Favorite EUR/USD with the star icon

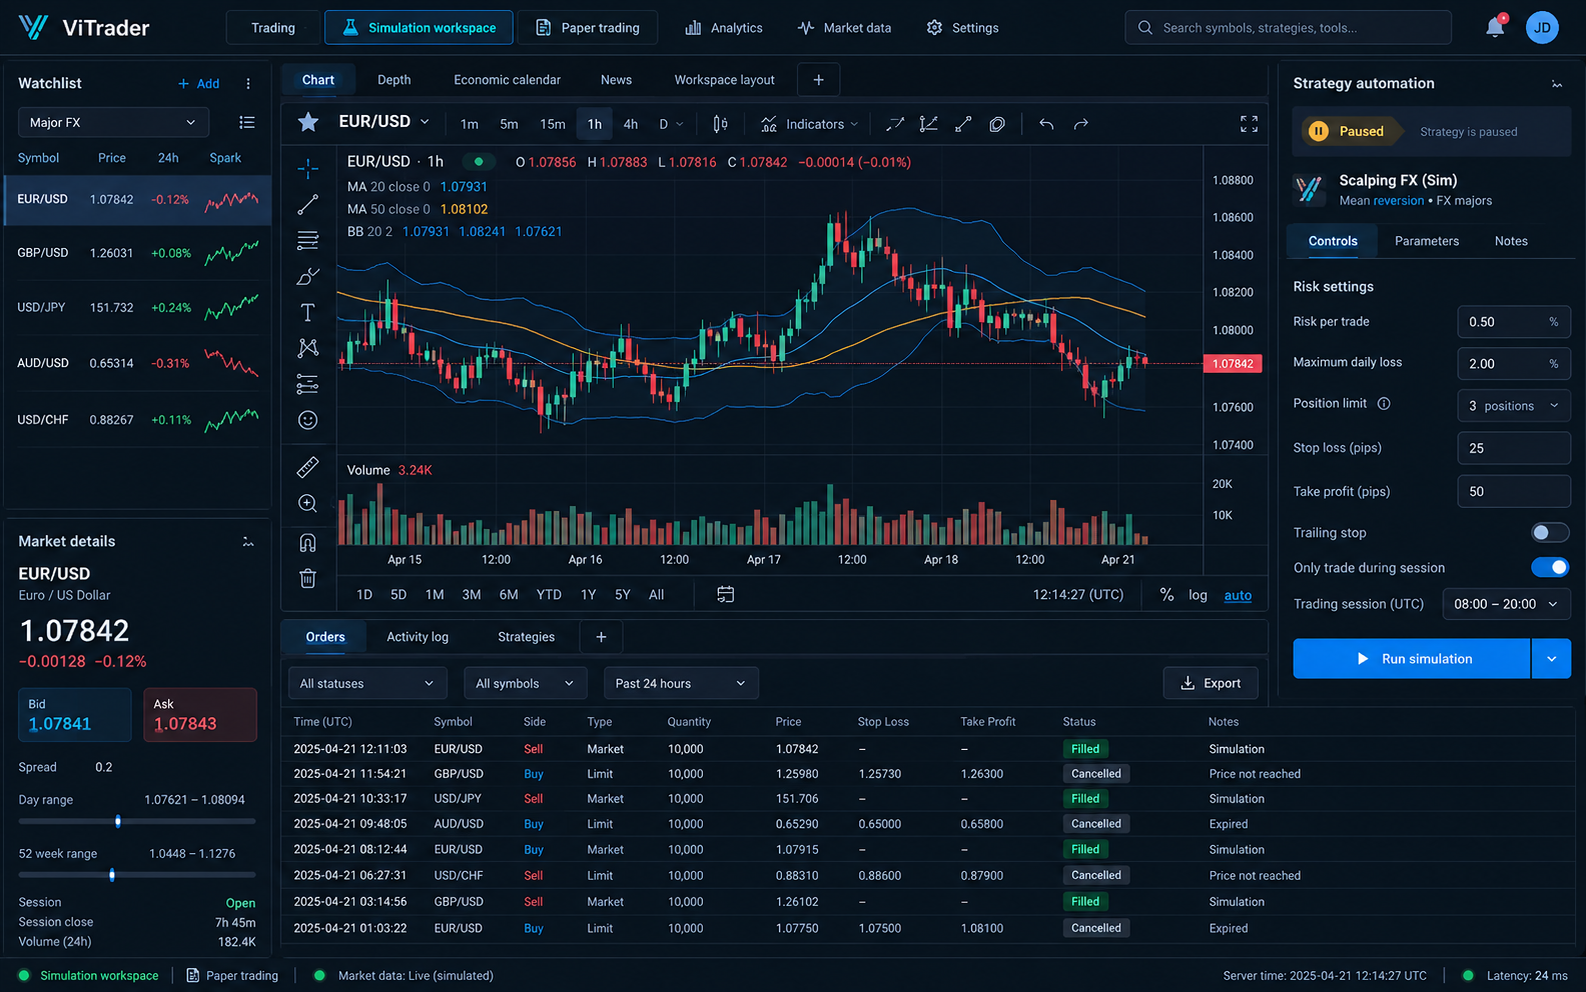tap(308, 122)
